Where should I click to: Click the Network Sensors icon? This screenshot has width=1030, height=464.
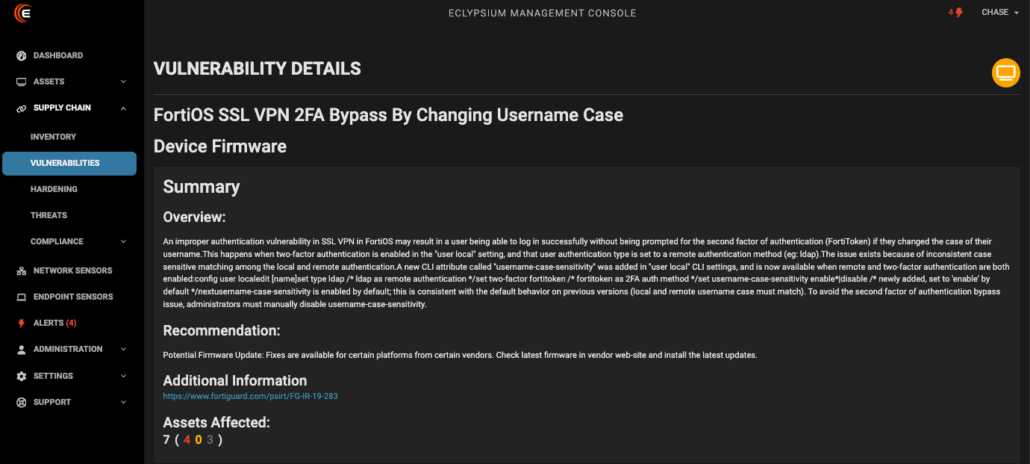click(22, 271)
